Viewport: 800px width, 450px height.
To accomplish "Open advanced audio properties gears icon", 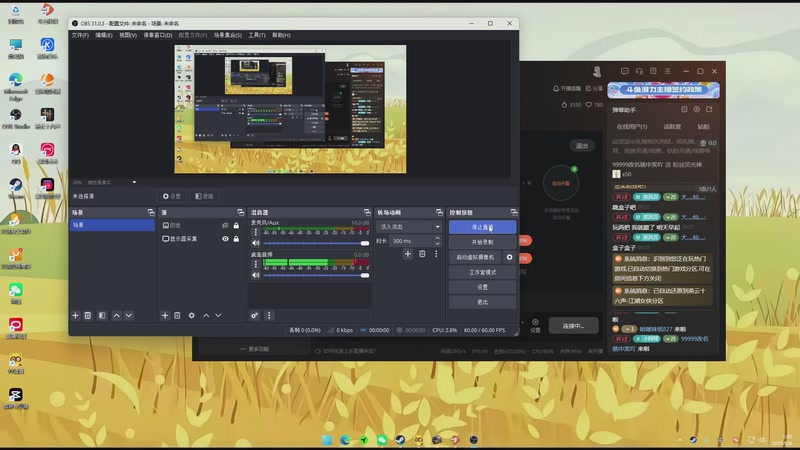I will click(255, 316).
